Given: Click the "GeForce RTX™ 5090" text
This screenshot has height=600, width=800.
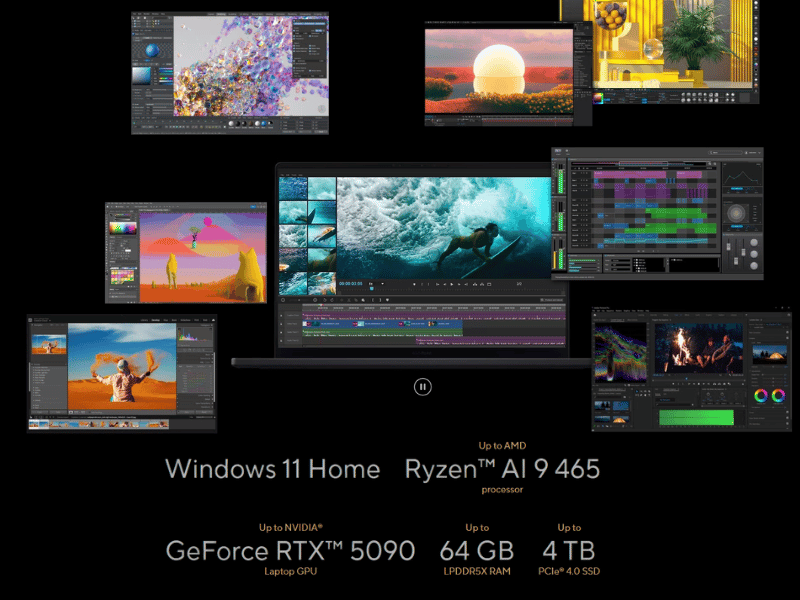Looking at the screenshot, I should tap(290, 551).
